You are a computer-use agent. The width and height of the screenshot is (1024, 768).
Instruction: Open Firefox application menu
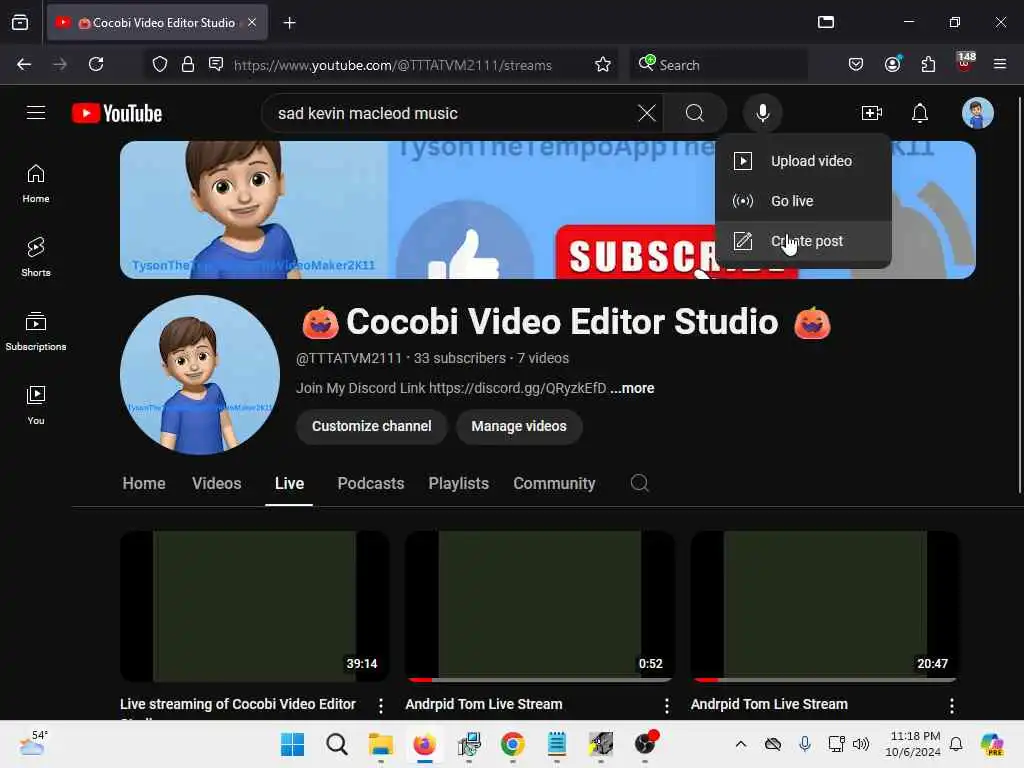tap(999, 64)
